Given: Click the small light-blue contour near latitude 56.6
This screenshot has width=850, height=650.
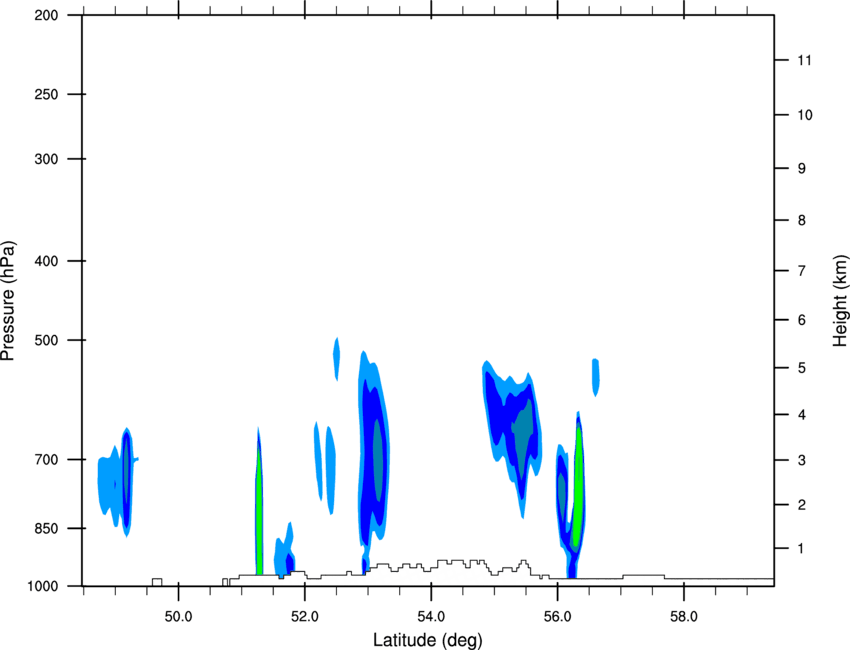Looking at the screenshot, I should coord(595,377).
